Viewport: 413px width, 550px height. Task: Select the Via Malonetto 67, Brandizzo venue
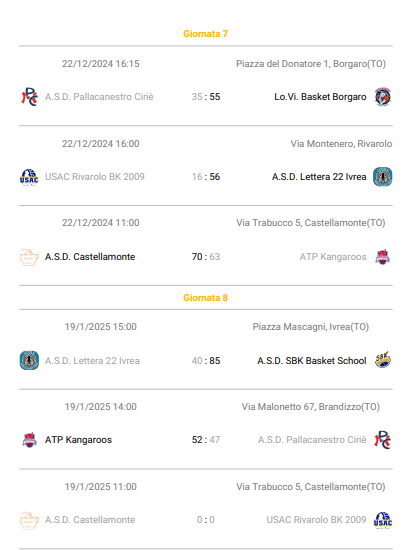pyautogui.click(x=311, y=407)
